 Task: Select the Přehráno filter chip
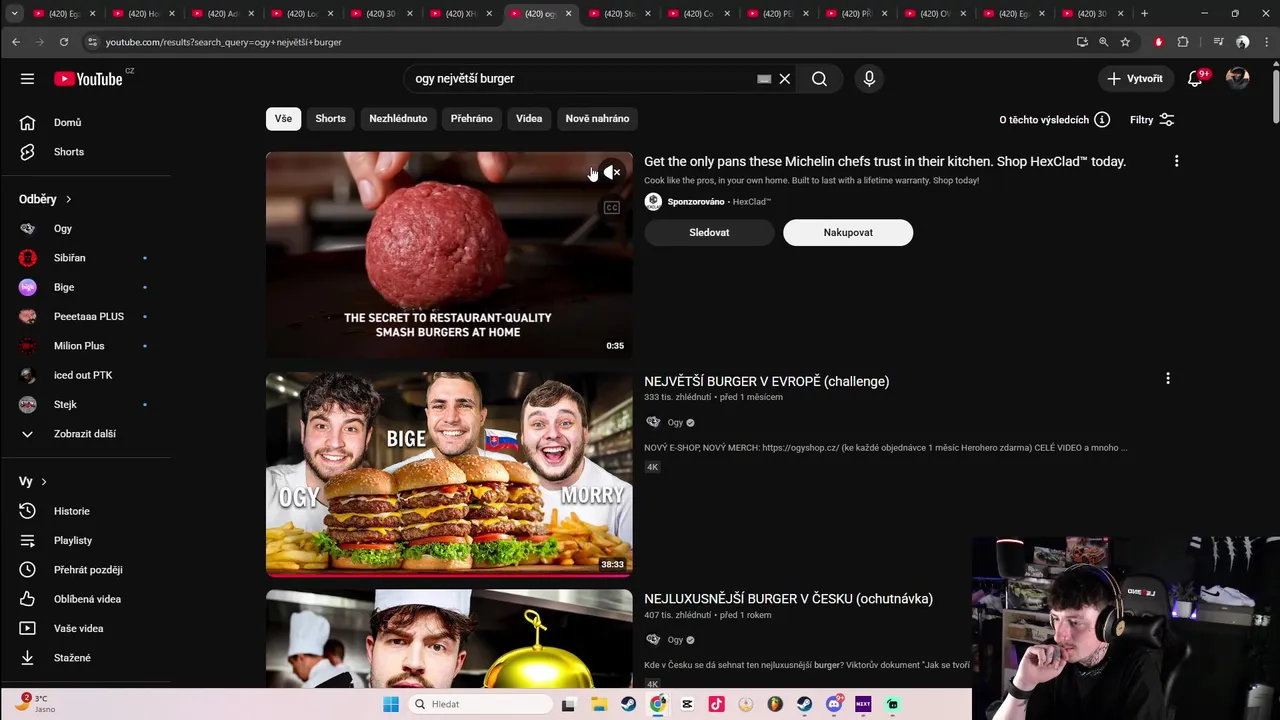click(472, 119)
